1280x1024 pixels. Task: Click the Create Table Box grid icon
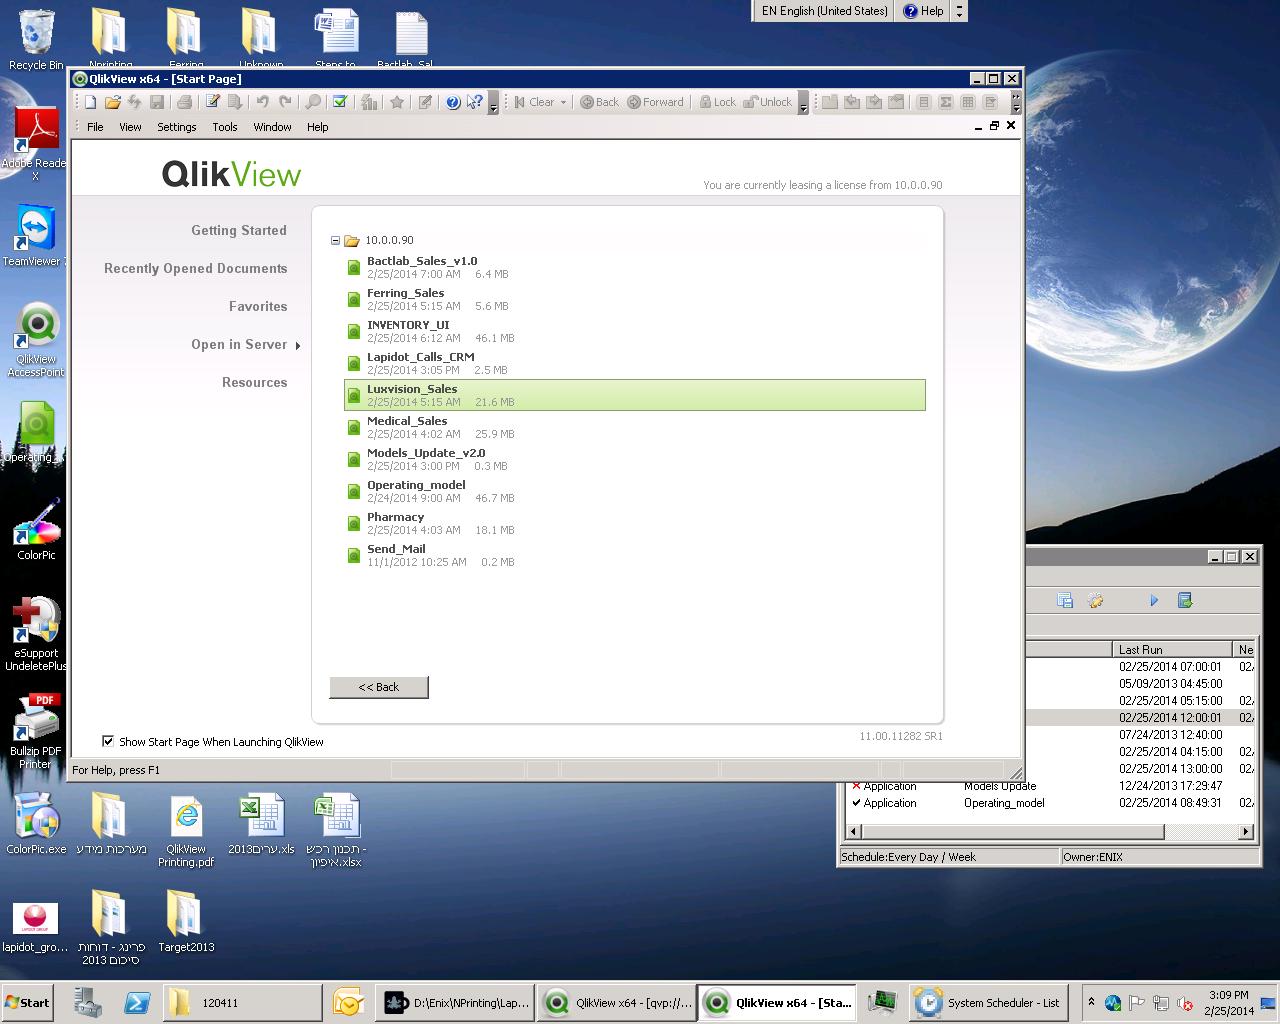(x=968, y=102)
